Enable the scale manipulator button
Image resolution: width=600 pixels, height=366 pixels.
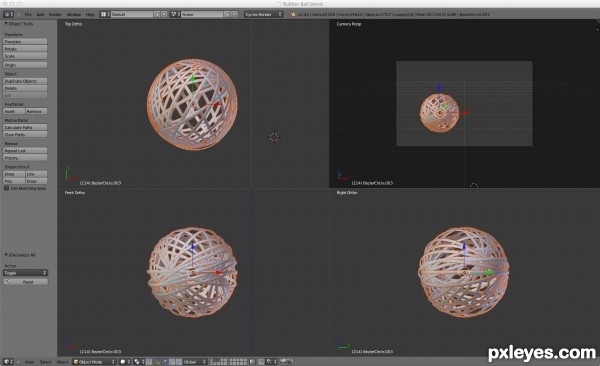[179, 362]
